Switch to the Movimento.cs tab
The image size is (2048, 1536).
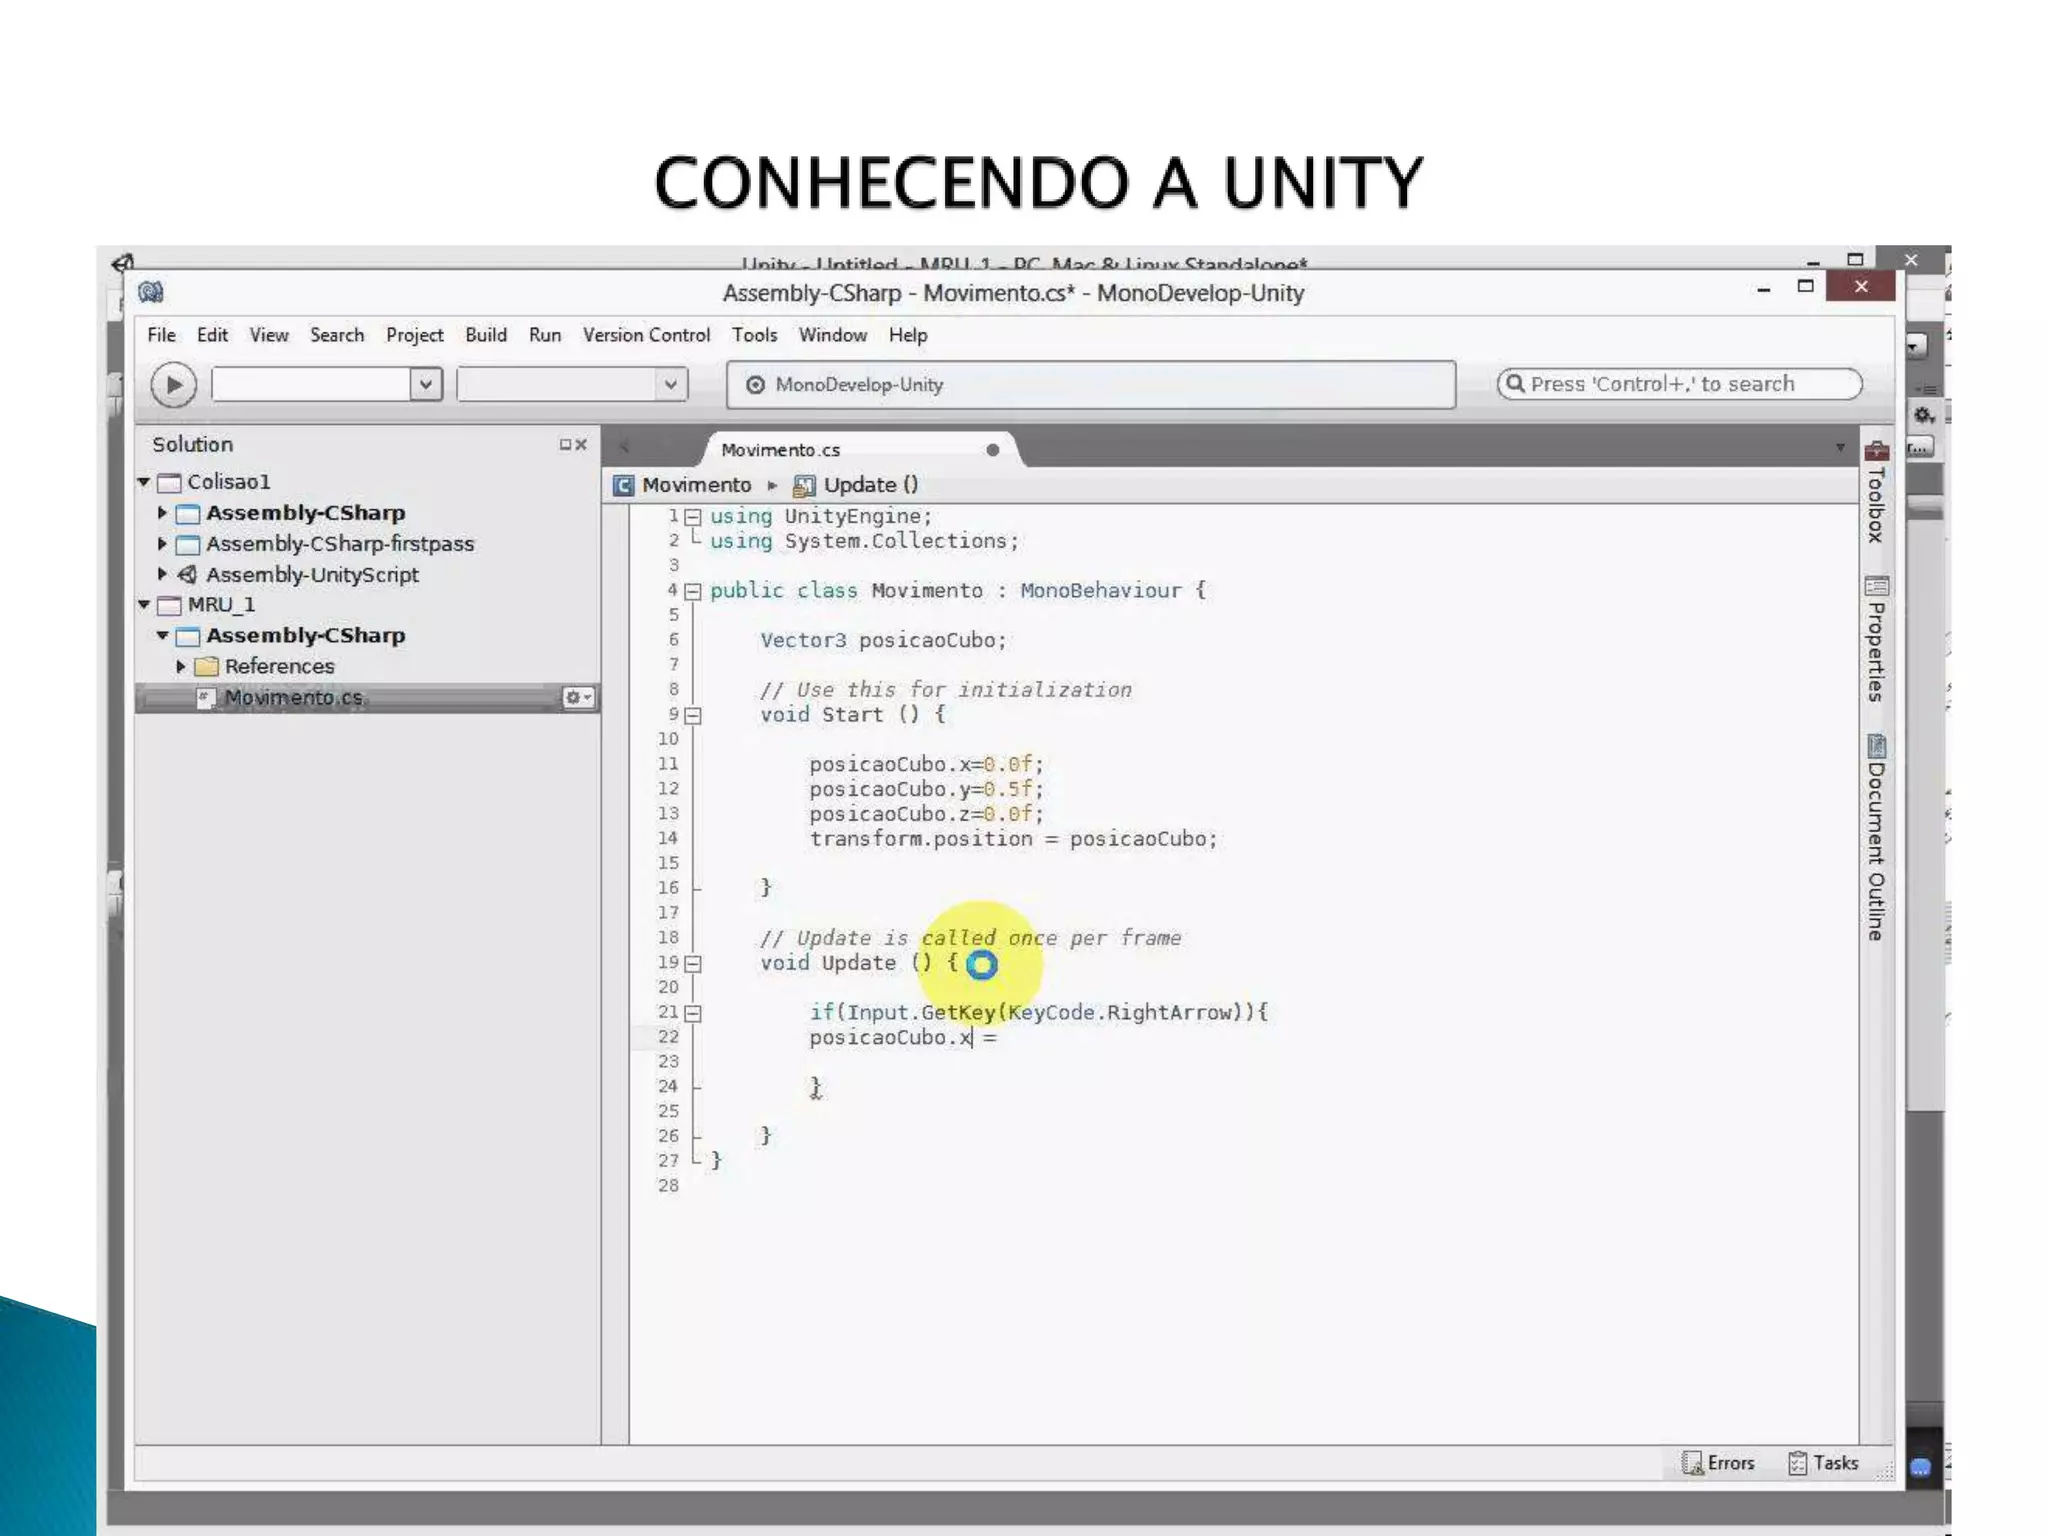[x=781, y=450]
